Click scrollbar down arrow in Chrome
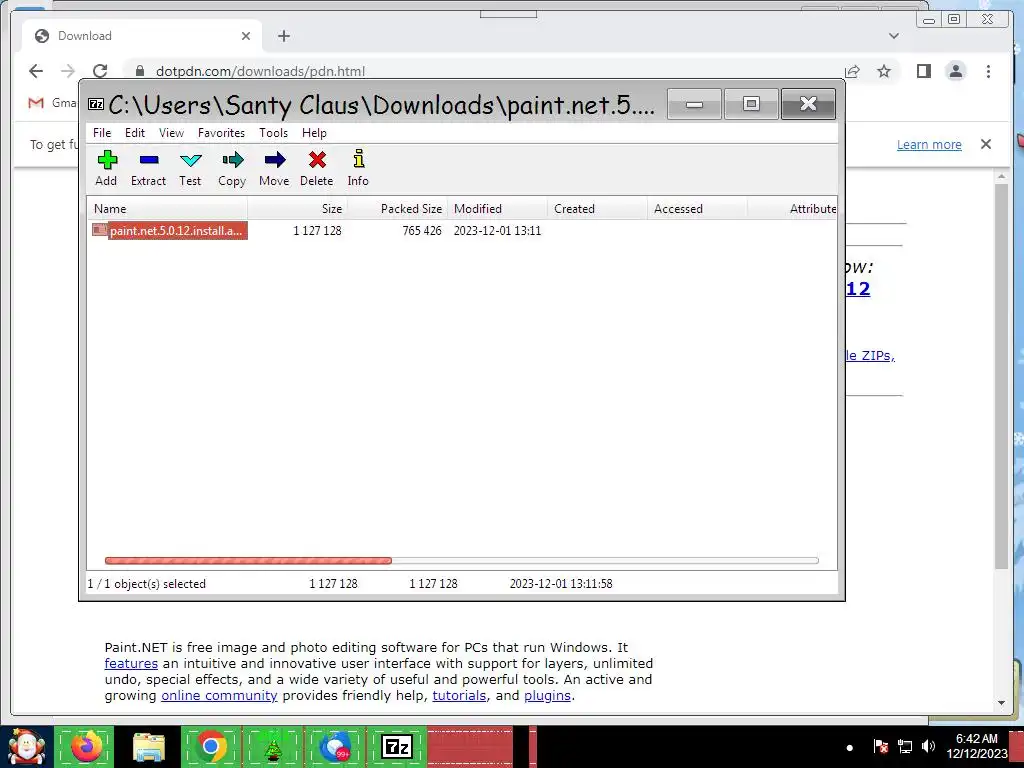This screenshot has height=768, width=1024. point(1002,703)
